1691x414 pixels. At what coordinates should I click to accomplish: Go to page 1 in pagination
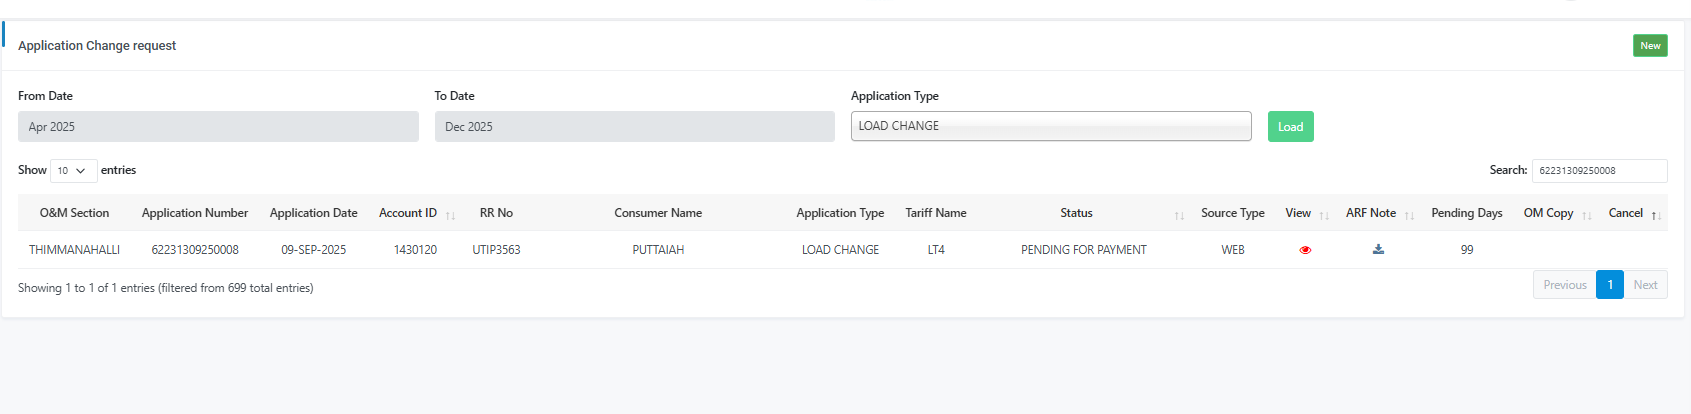[x=1609, y=285]
